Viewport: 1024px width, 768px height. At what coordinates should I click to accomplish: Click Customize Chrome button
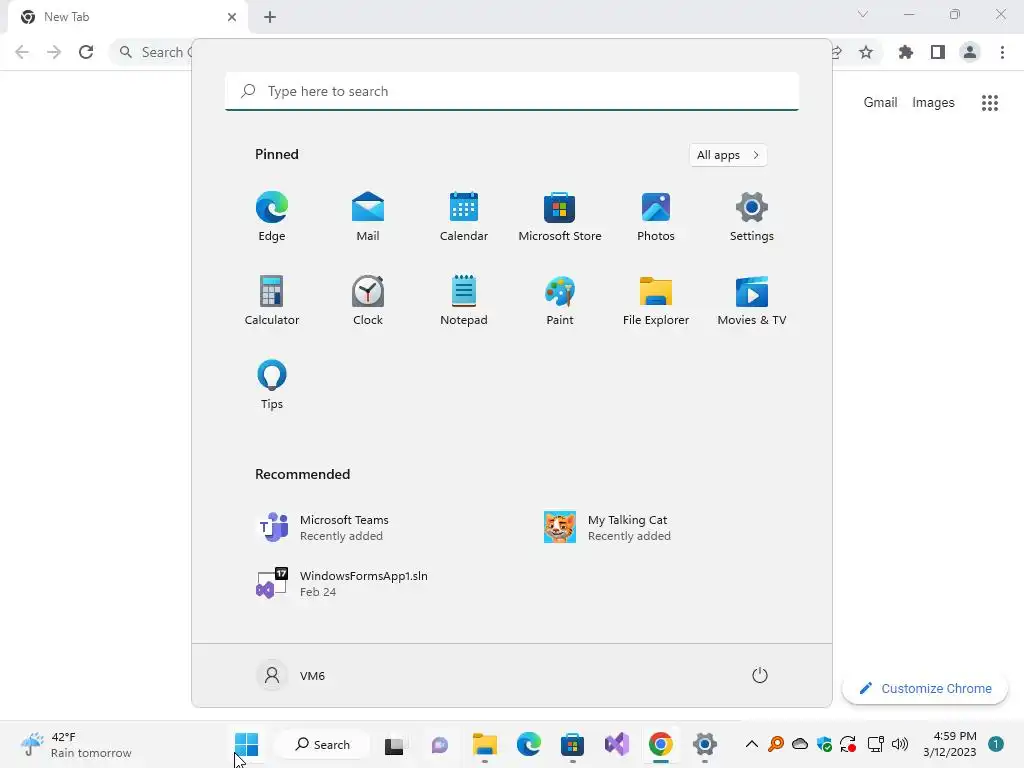point(925,688)
